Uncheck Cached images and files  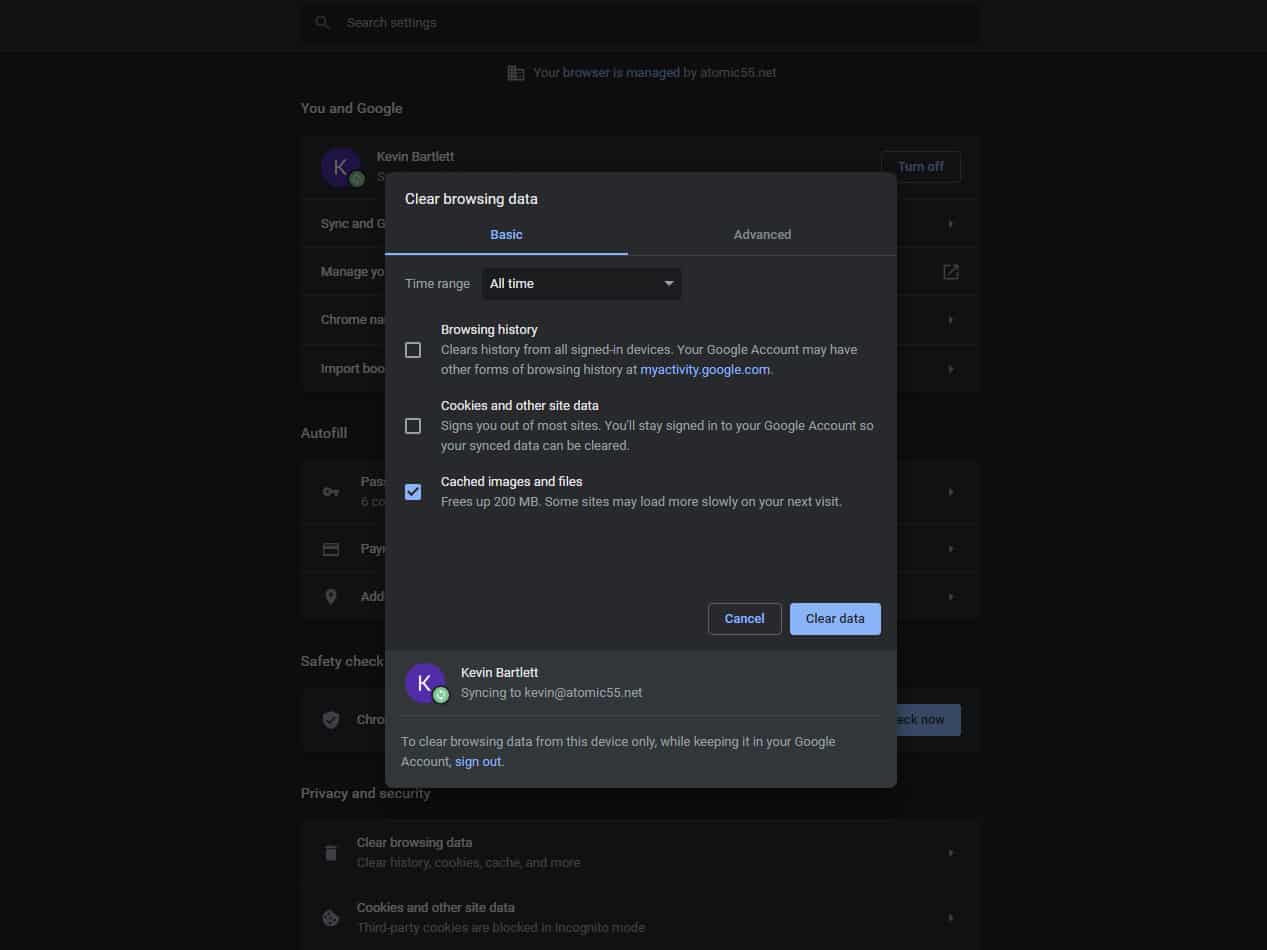(x=413, y=492)
